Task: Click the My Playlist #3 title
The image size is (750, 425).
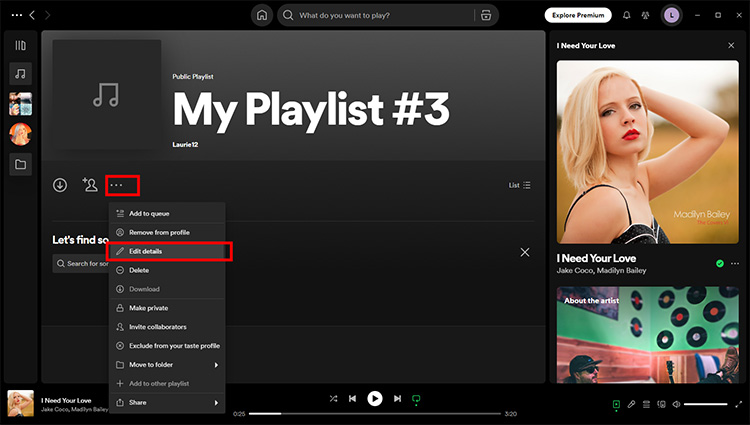Action: pos(311,109)
